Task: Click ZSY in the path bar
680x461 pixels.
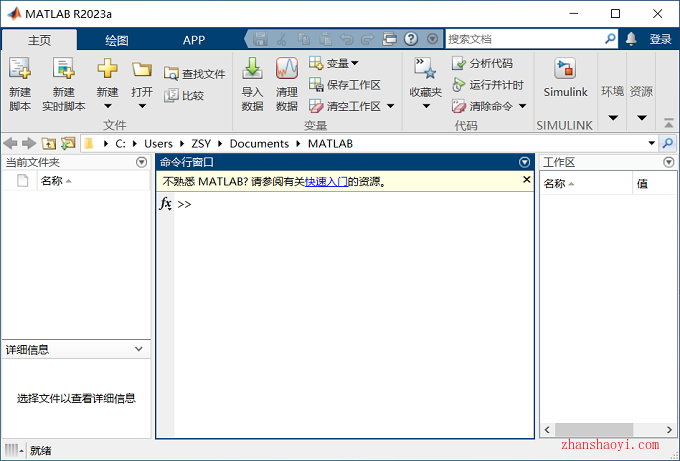Action: 201,144
